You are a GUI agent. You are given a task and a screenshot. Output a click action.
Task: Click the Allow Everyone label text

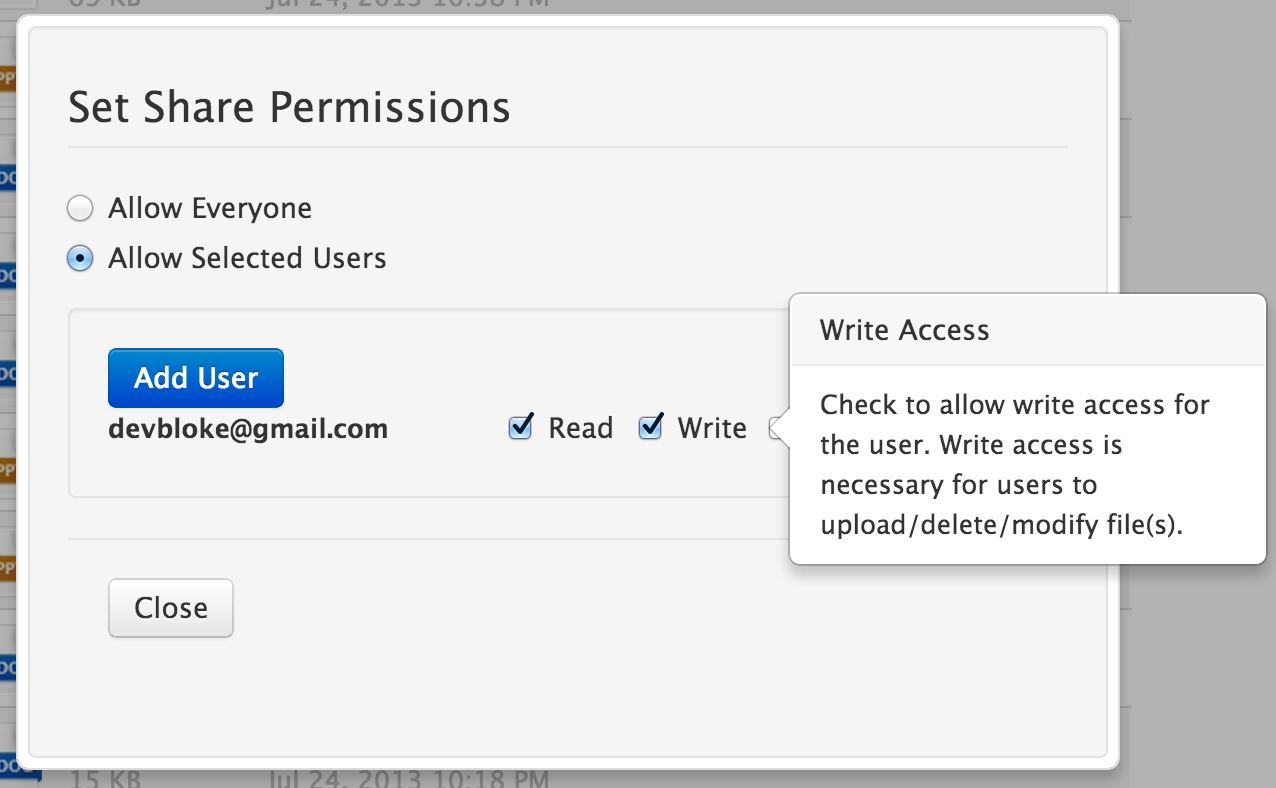[x=210, y=208]
